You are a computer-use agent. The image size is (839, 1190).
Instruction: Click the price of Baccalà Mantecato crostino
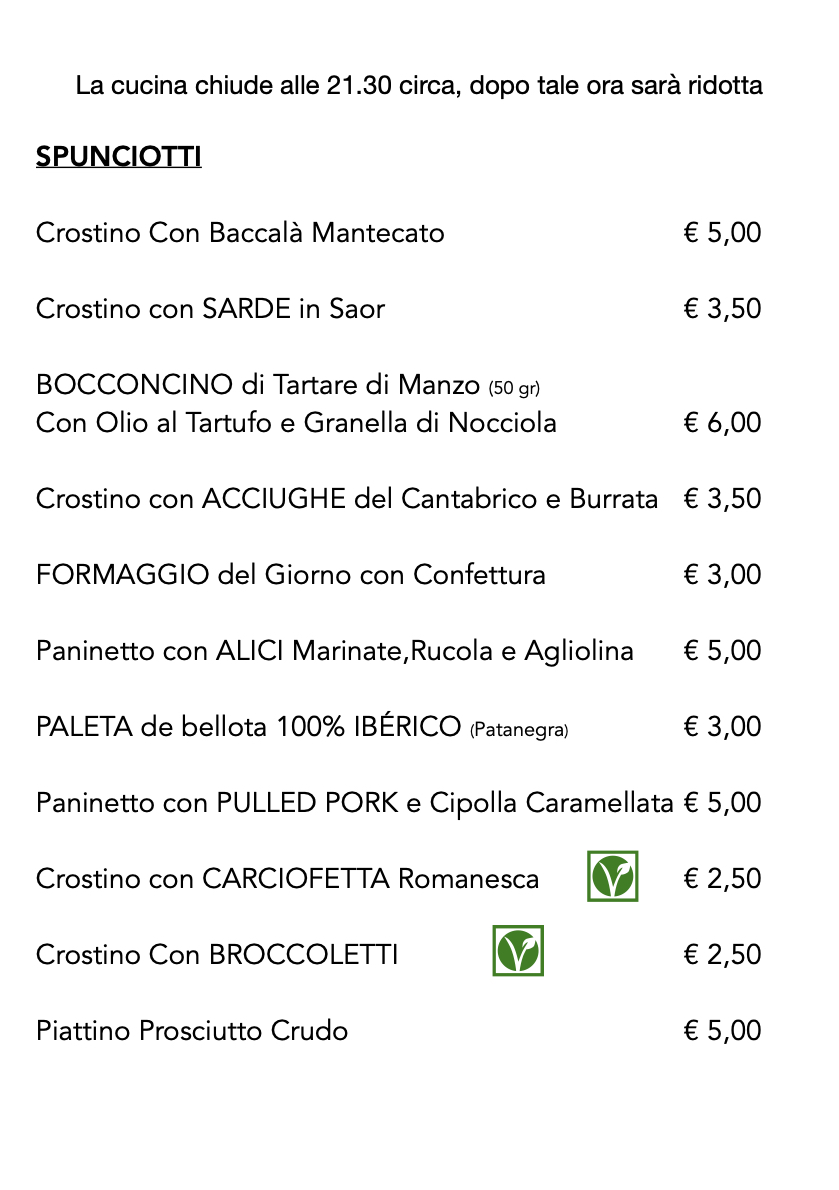(722, 232)
